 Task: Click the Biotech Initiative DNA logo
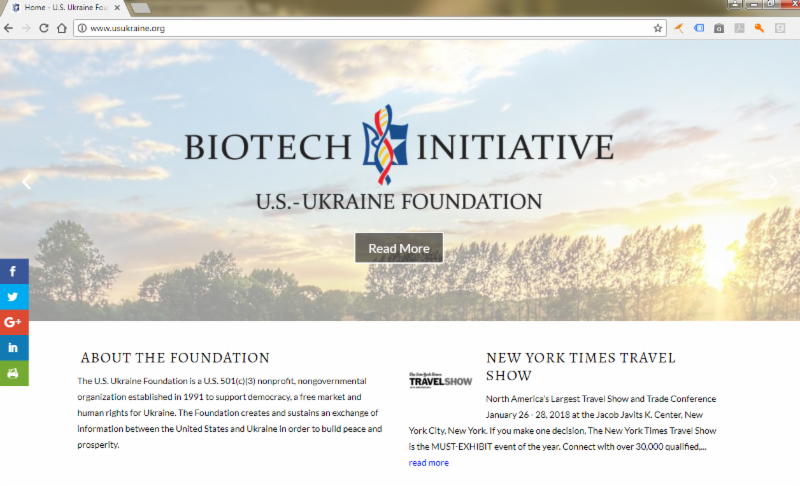pyautogui.click(x=385, y=145)
